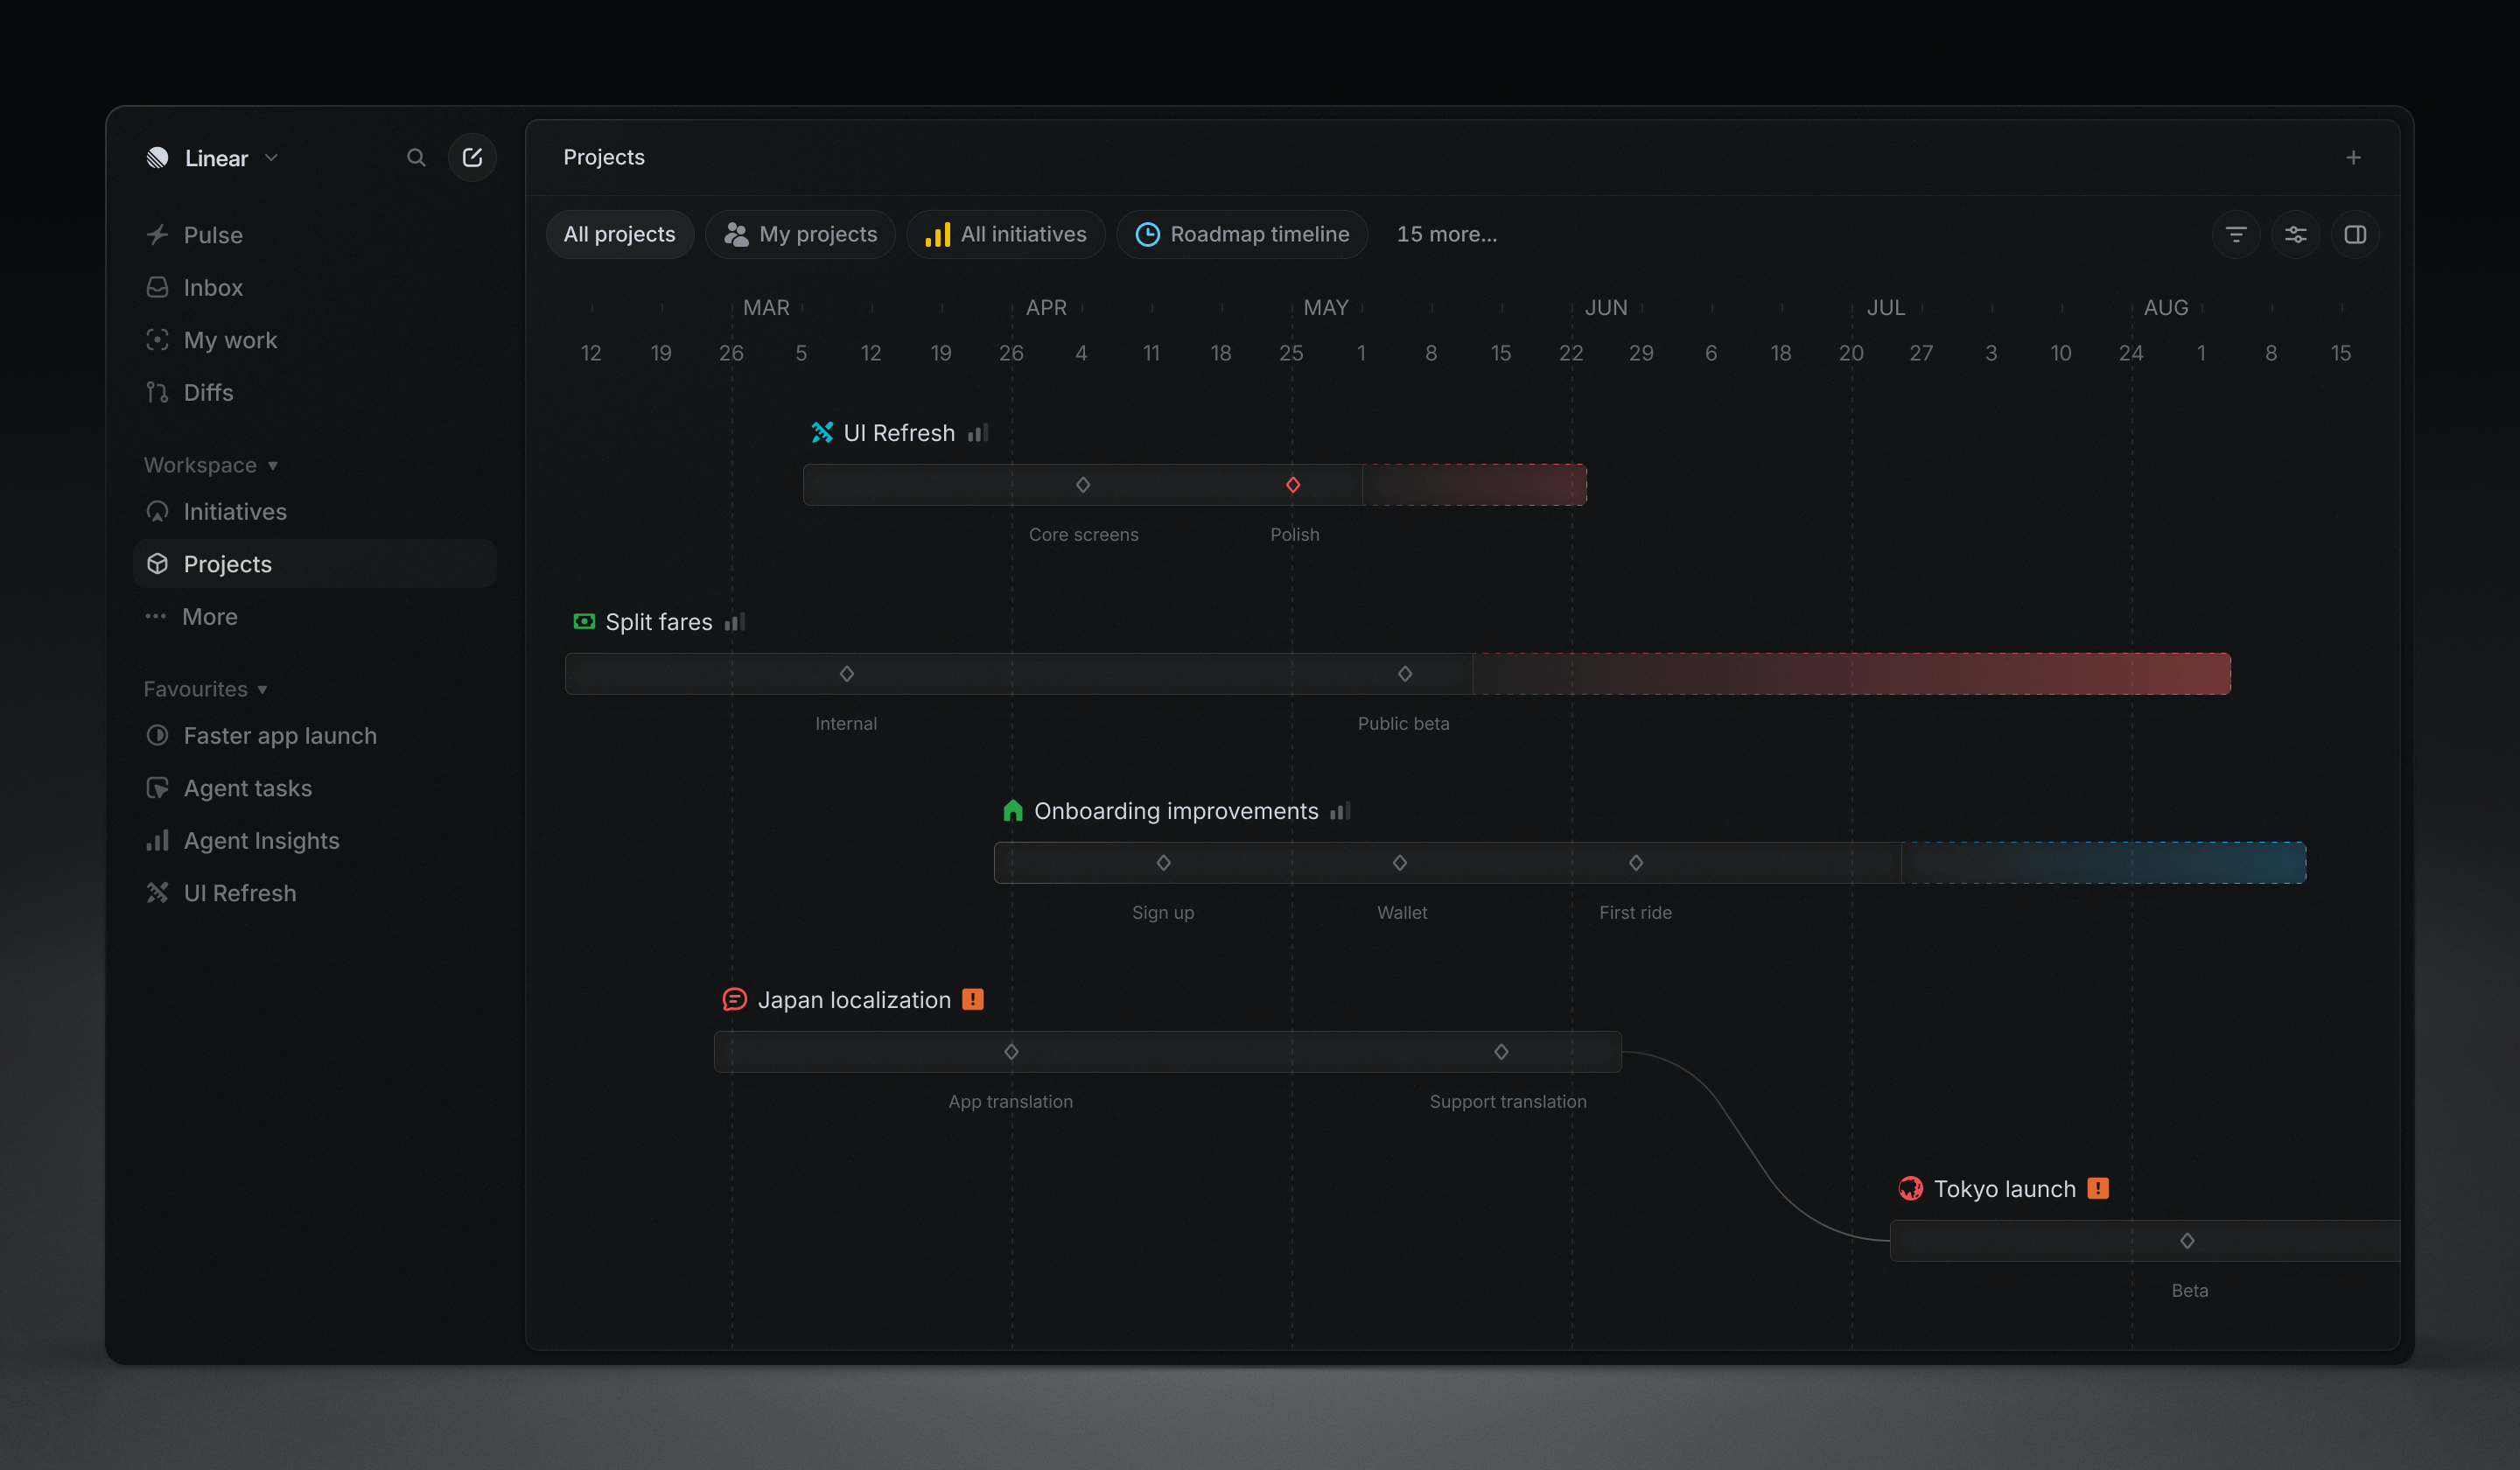The image size is (2520, 1470).
Task: Toggle the side panel icon
Action: coord(2355,234)
